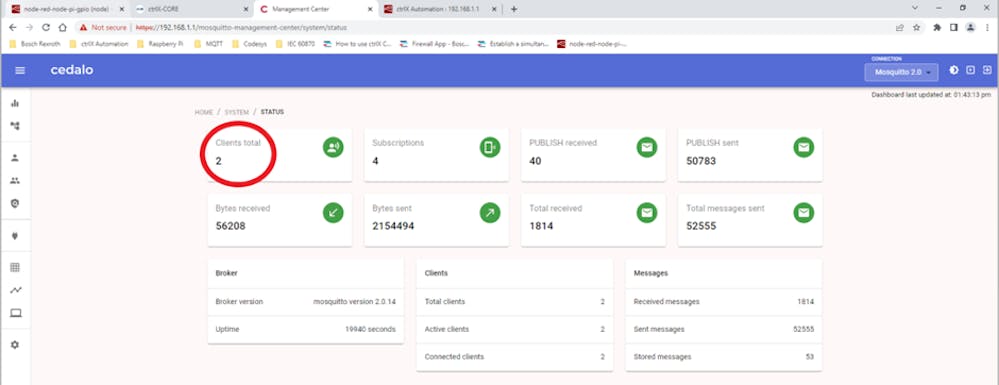
Task: Click the PUBLISH received envelope icon
Action: [x=647, y=148]
